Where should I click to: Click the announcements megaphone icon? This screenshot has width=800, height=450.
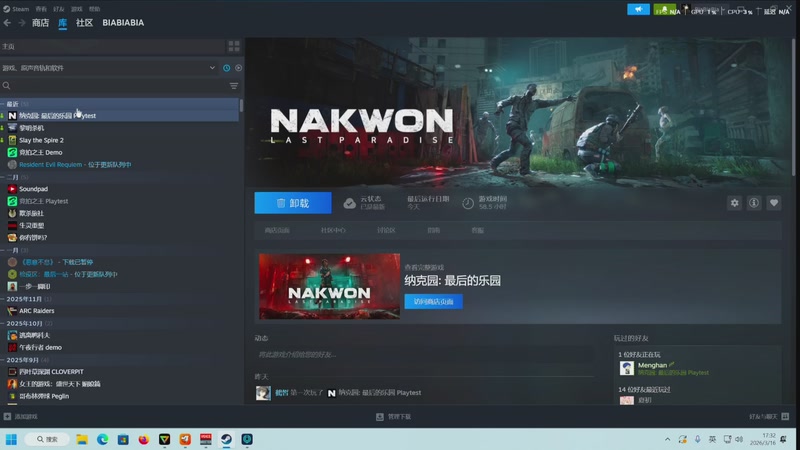(638, 10)
